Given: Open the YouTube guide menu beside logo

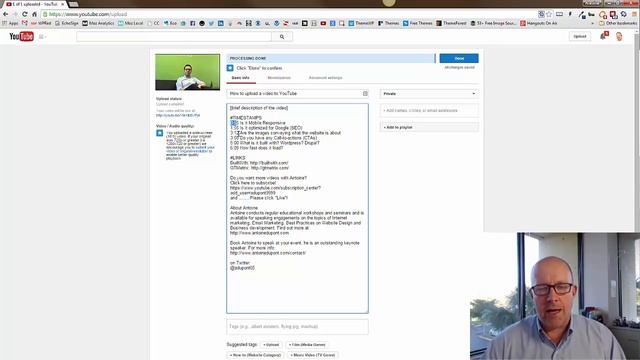Looking at the screenshot, I should pos(42,37).
